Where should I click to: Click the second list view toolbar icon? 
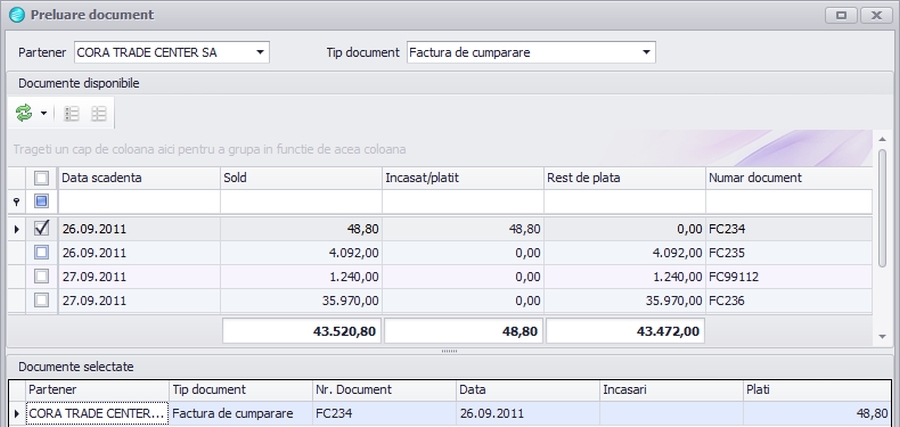99,114
